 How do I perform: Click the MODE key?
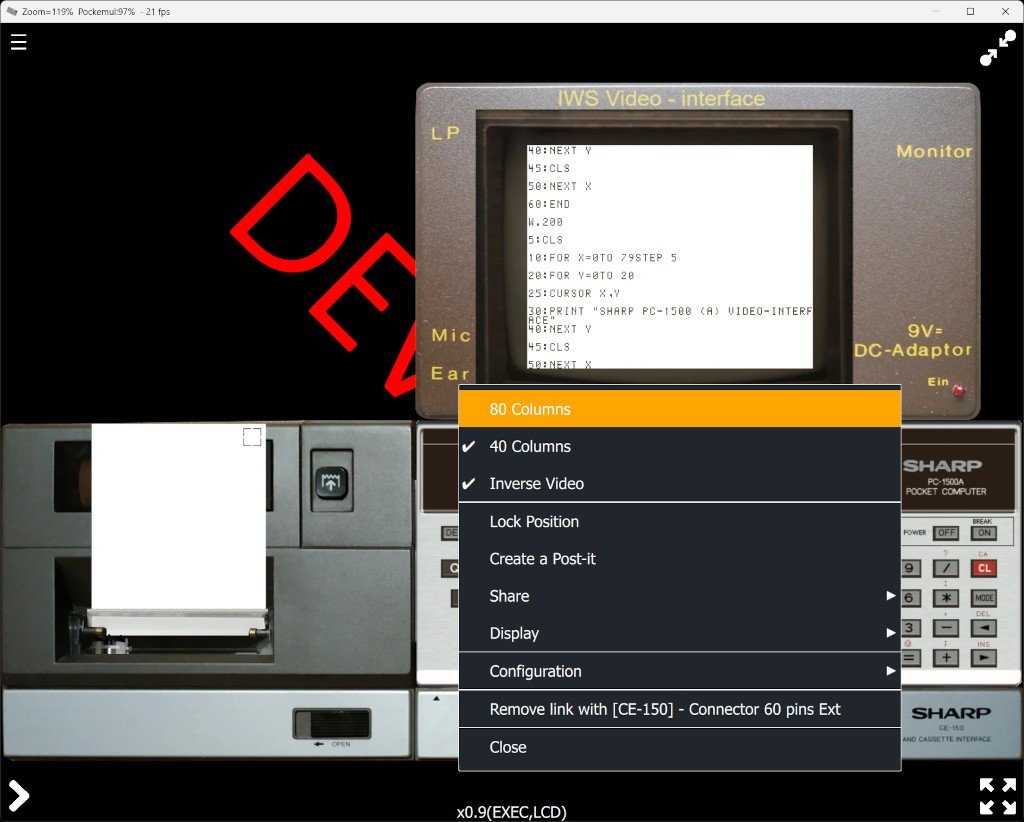click(x=984, y=598)
